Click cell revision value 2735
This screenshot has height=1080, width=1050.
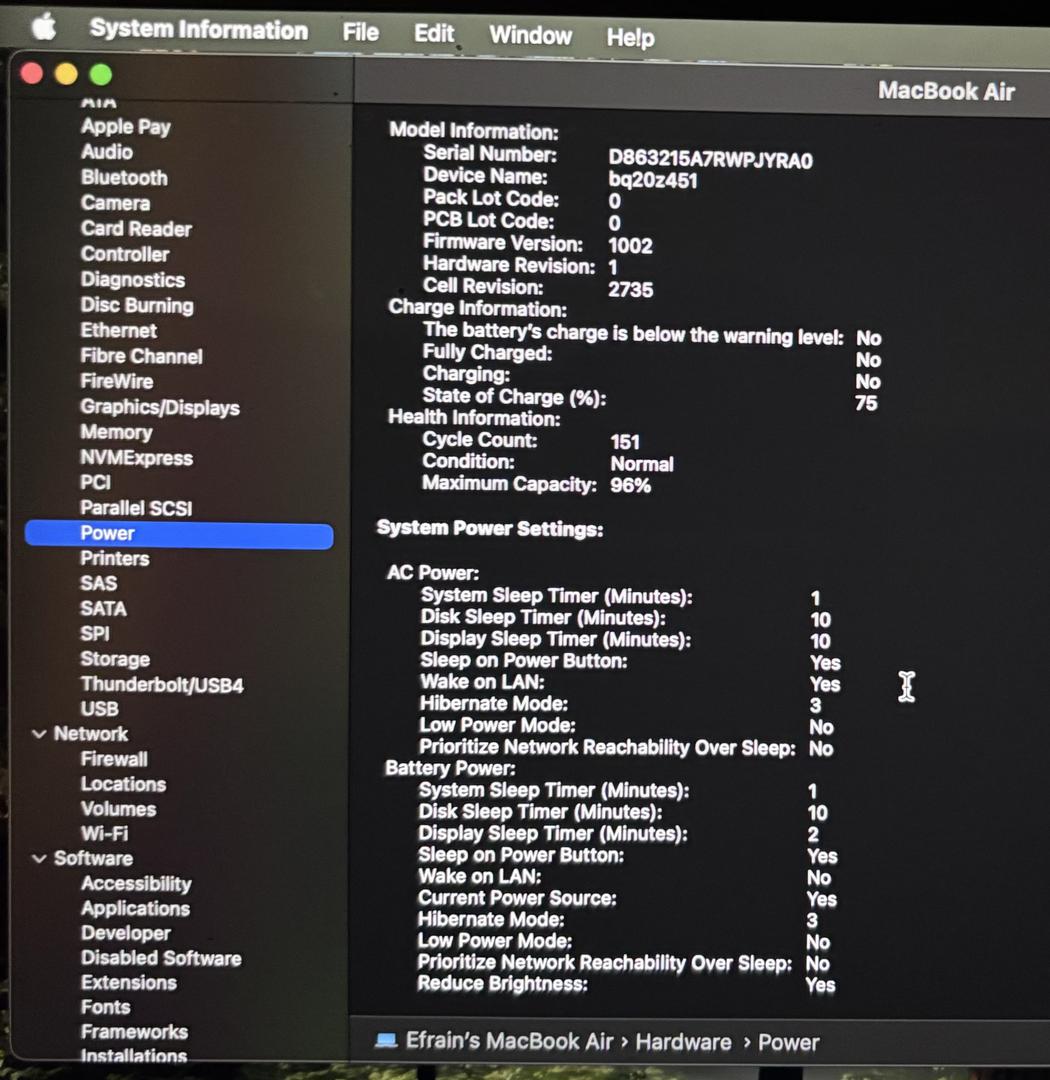(630, 289)
